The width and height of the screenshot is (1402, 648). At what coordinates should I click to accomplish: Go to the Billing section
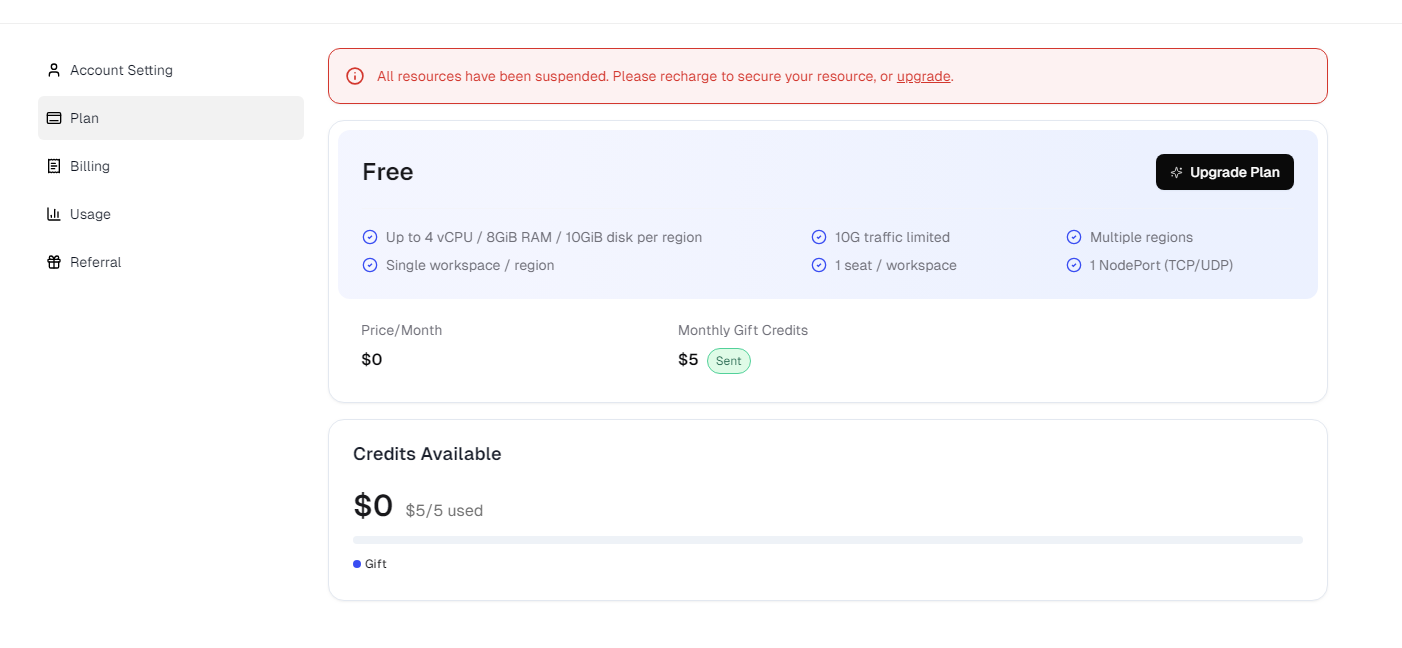click(171, 166)
